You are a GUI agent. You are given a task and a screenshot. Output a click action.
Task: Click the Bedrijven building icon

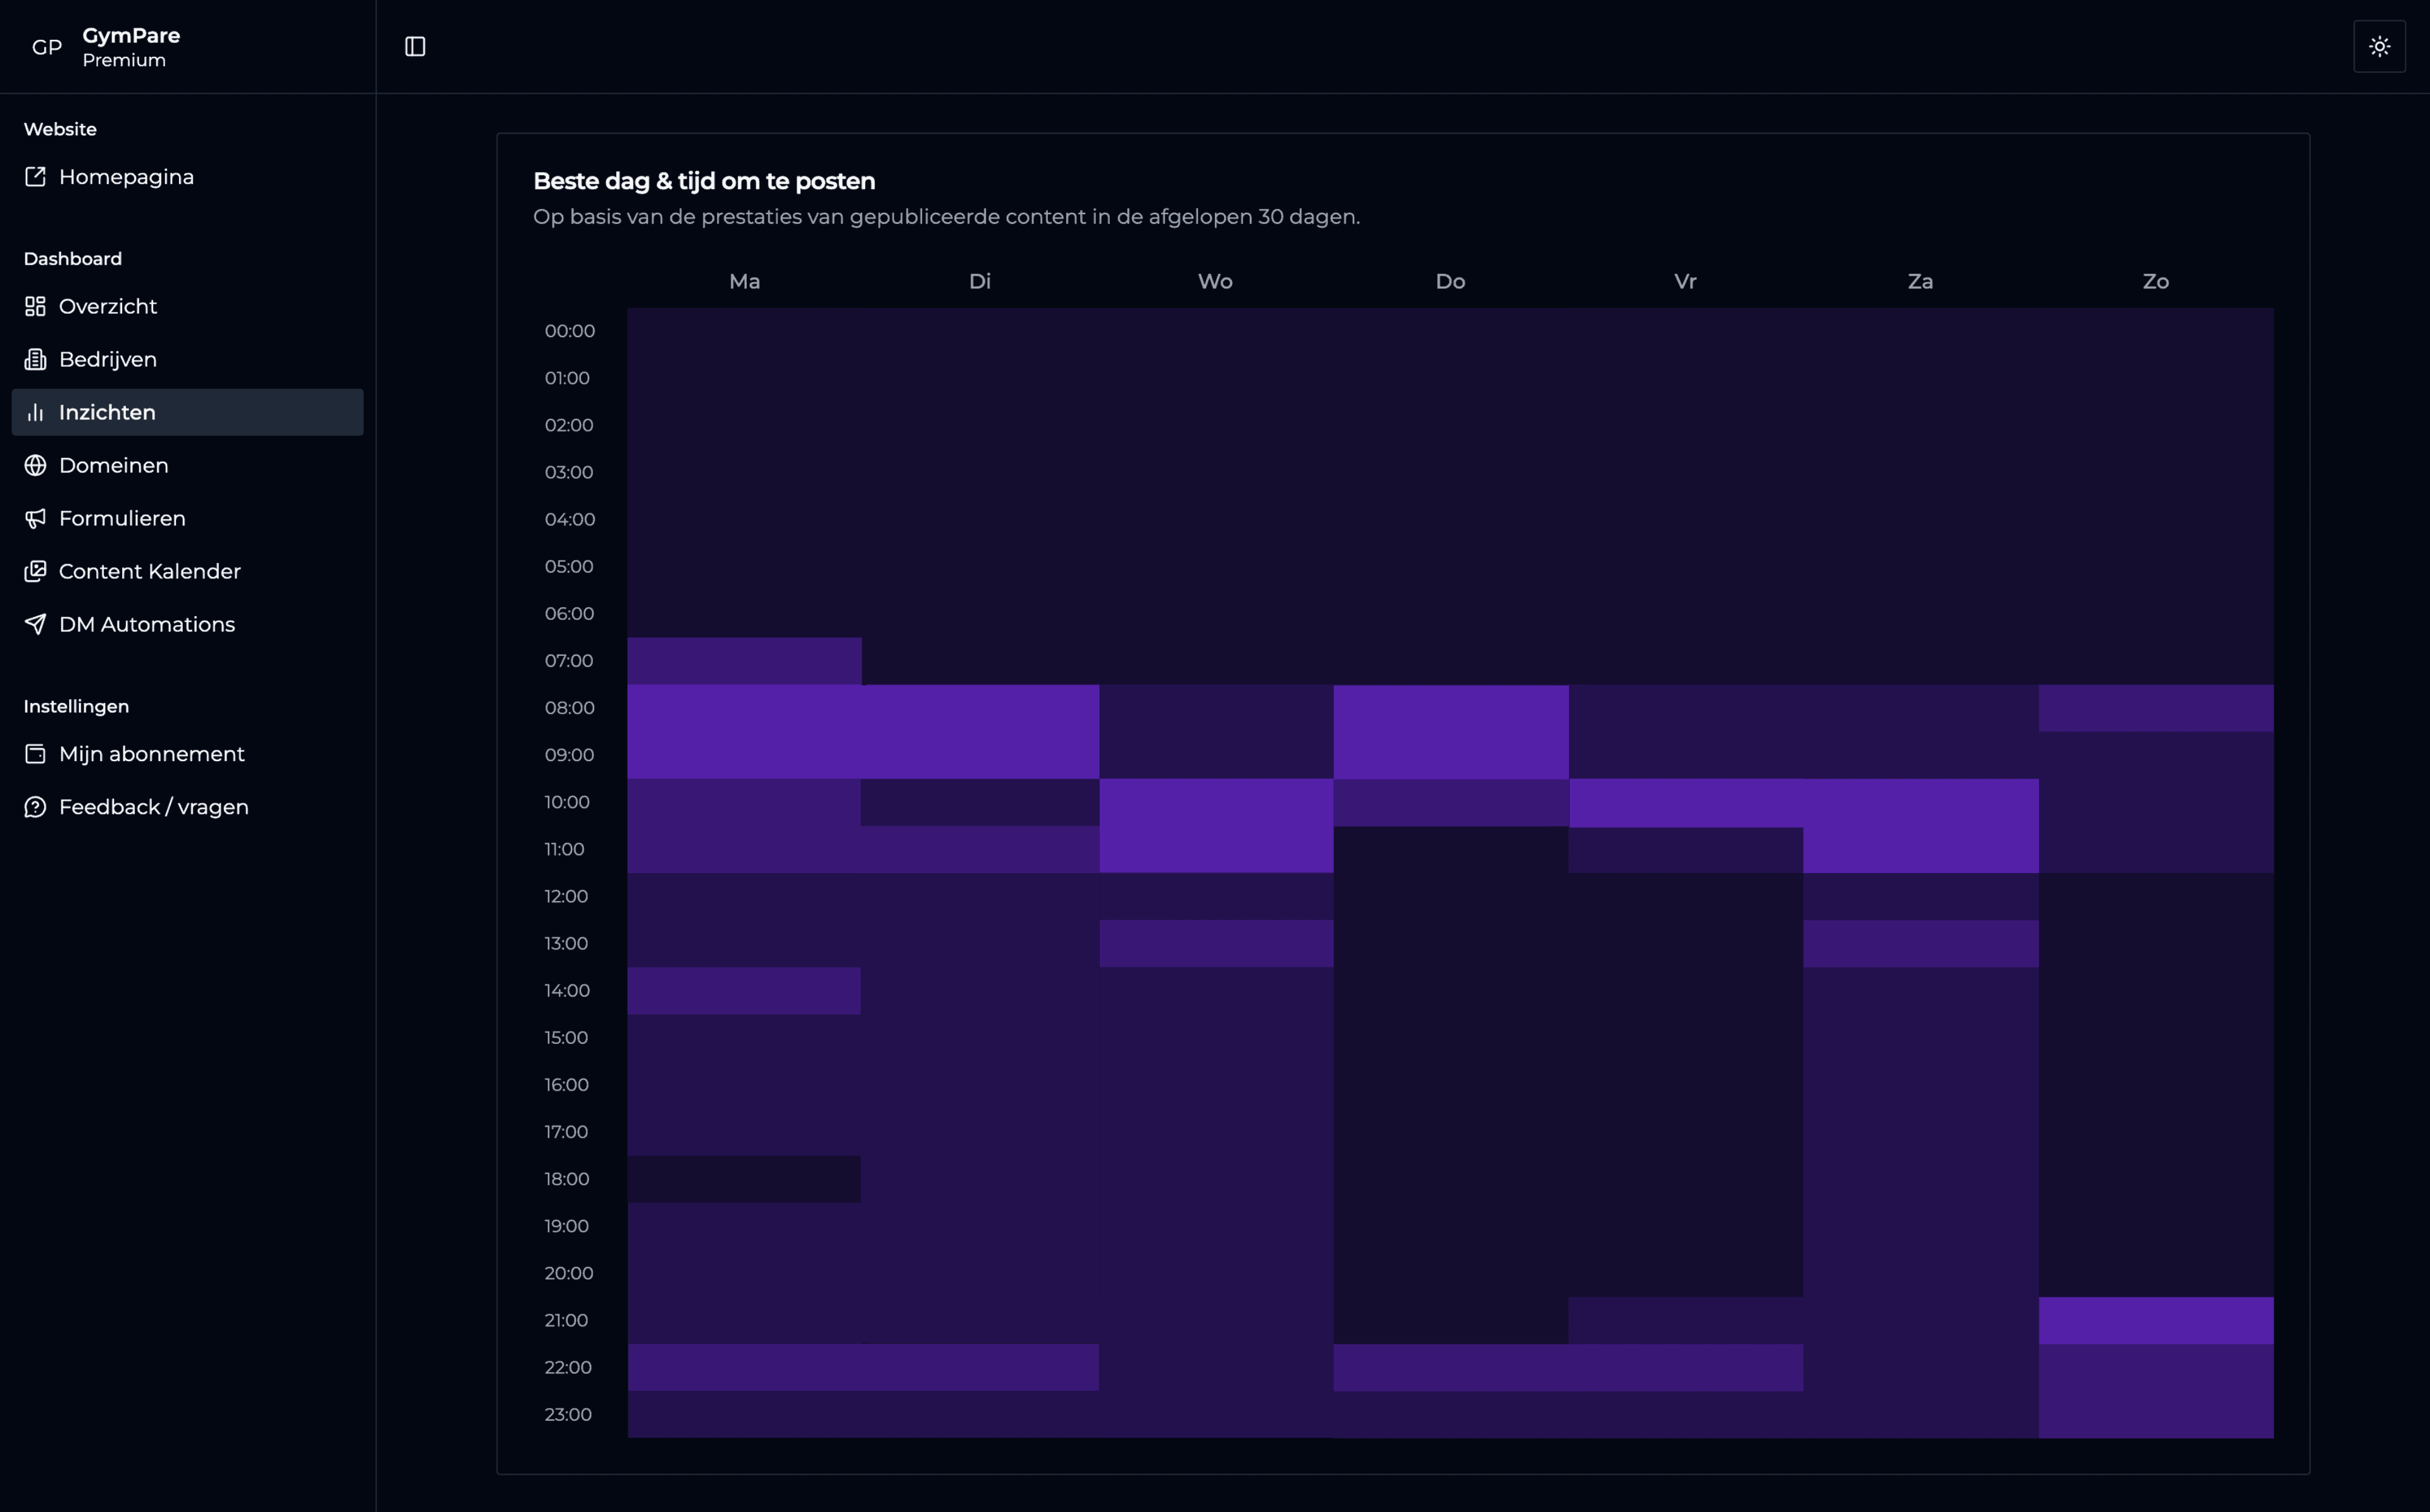[x=35, y=358]
